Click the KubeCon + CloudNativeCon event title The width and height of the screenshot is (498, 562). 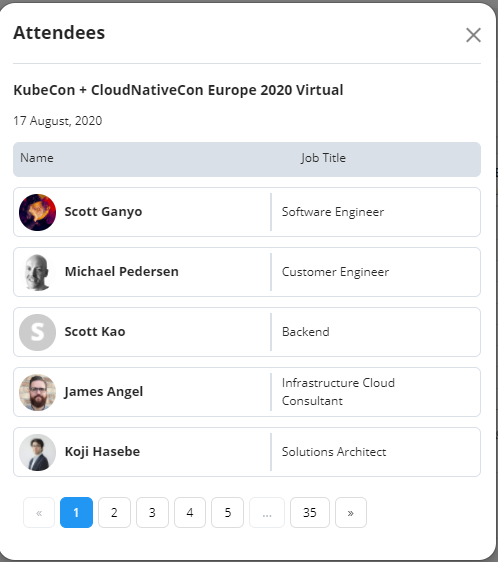[178, 90]
